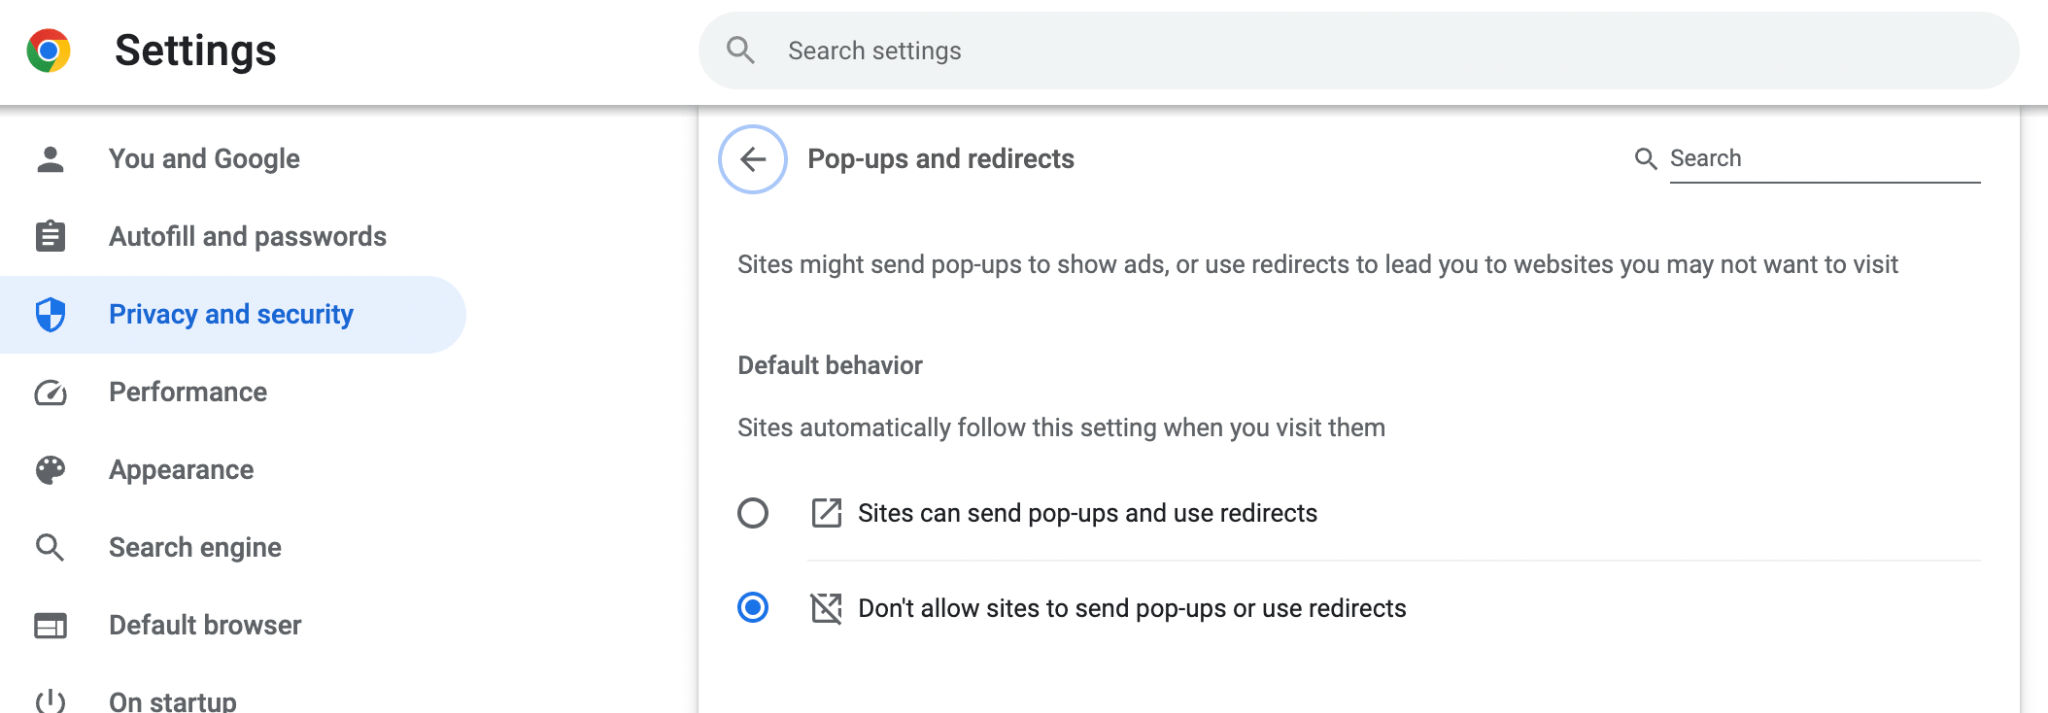The height and width of the screenshot is (713, 2048).
Task: Select the On startup power icon
Action: [49, 700]
